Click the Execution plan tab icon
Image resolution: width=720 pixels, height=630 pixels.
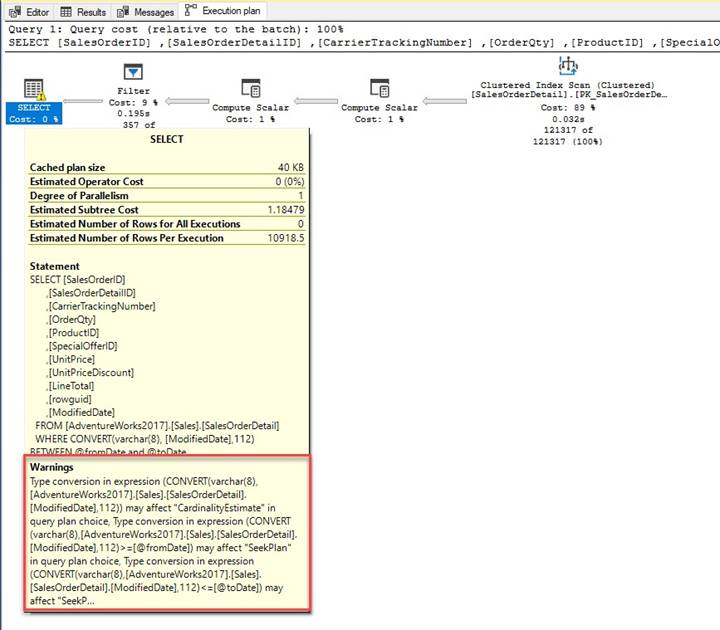click(x=191, y=10)
